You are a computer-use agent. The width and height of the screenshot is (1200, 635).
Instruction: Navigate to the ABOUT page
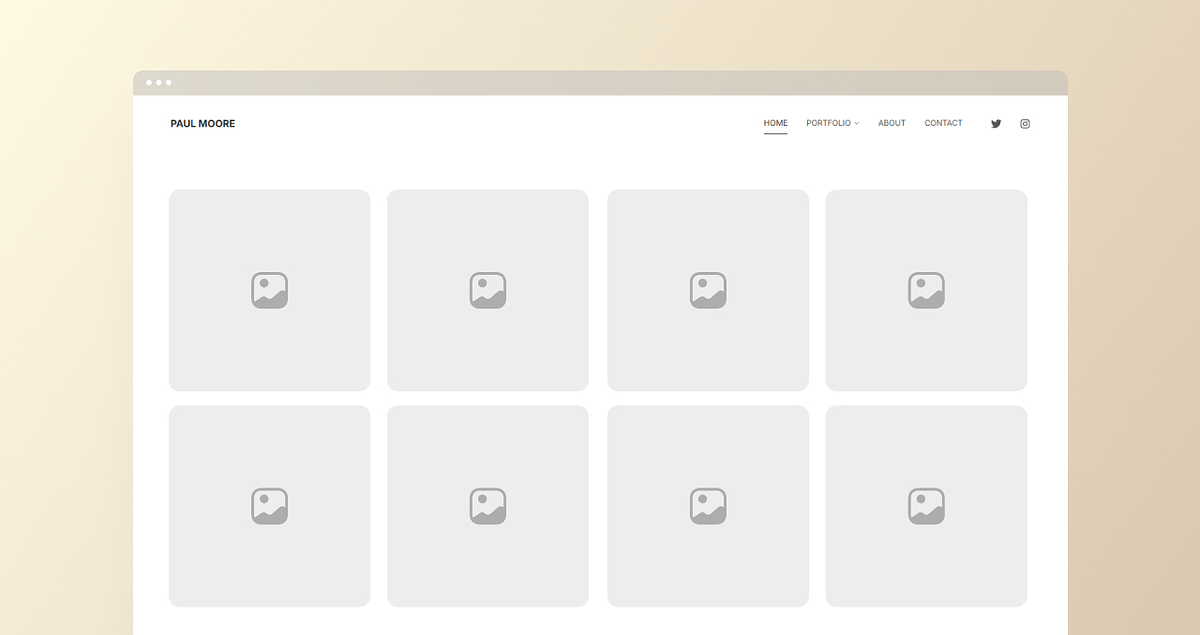(x=891, y=123)
